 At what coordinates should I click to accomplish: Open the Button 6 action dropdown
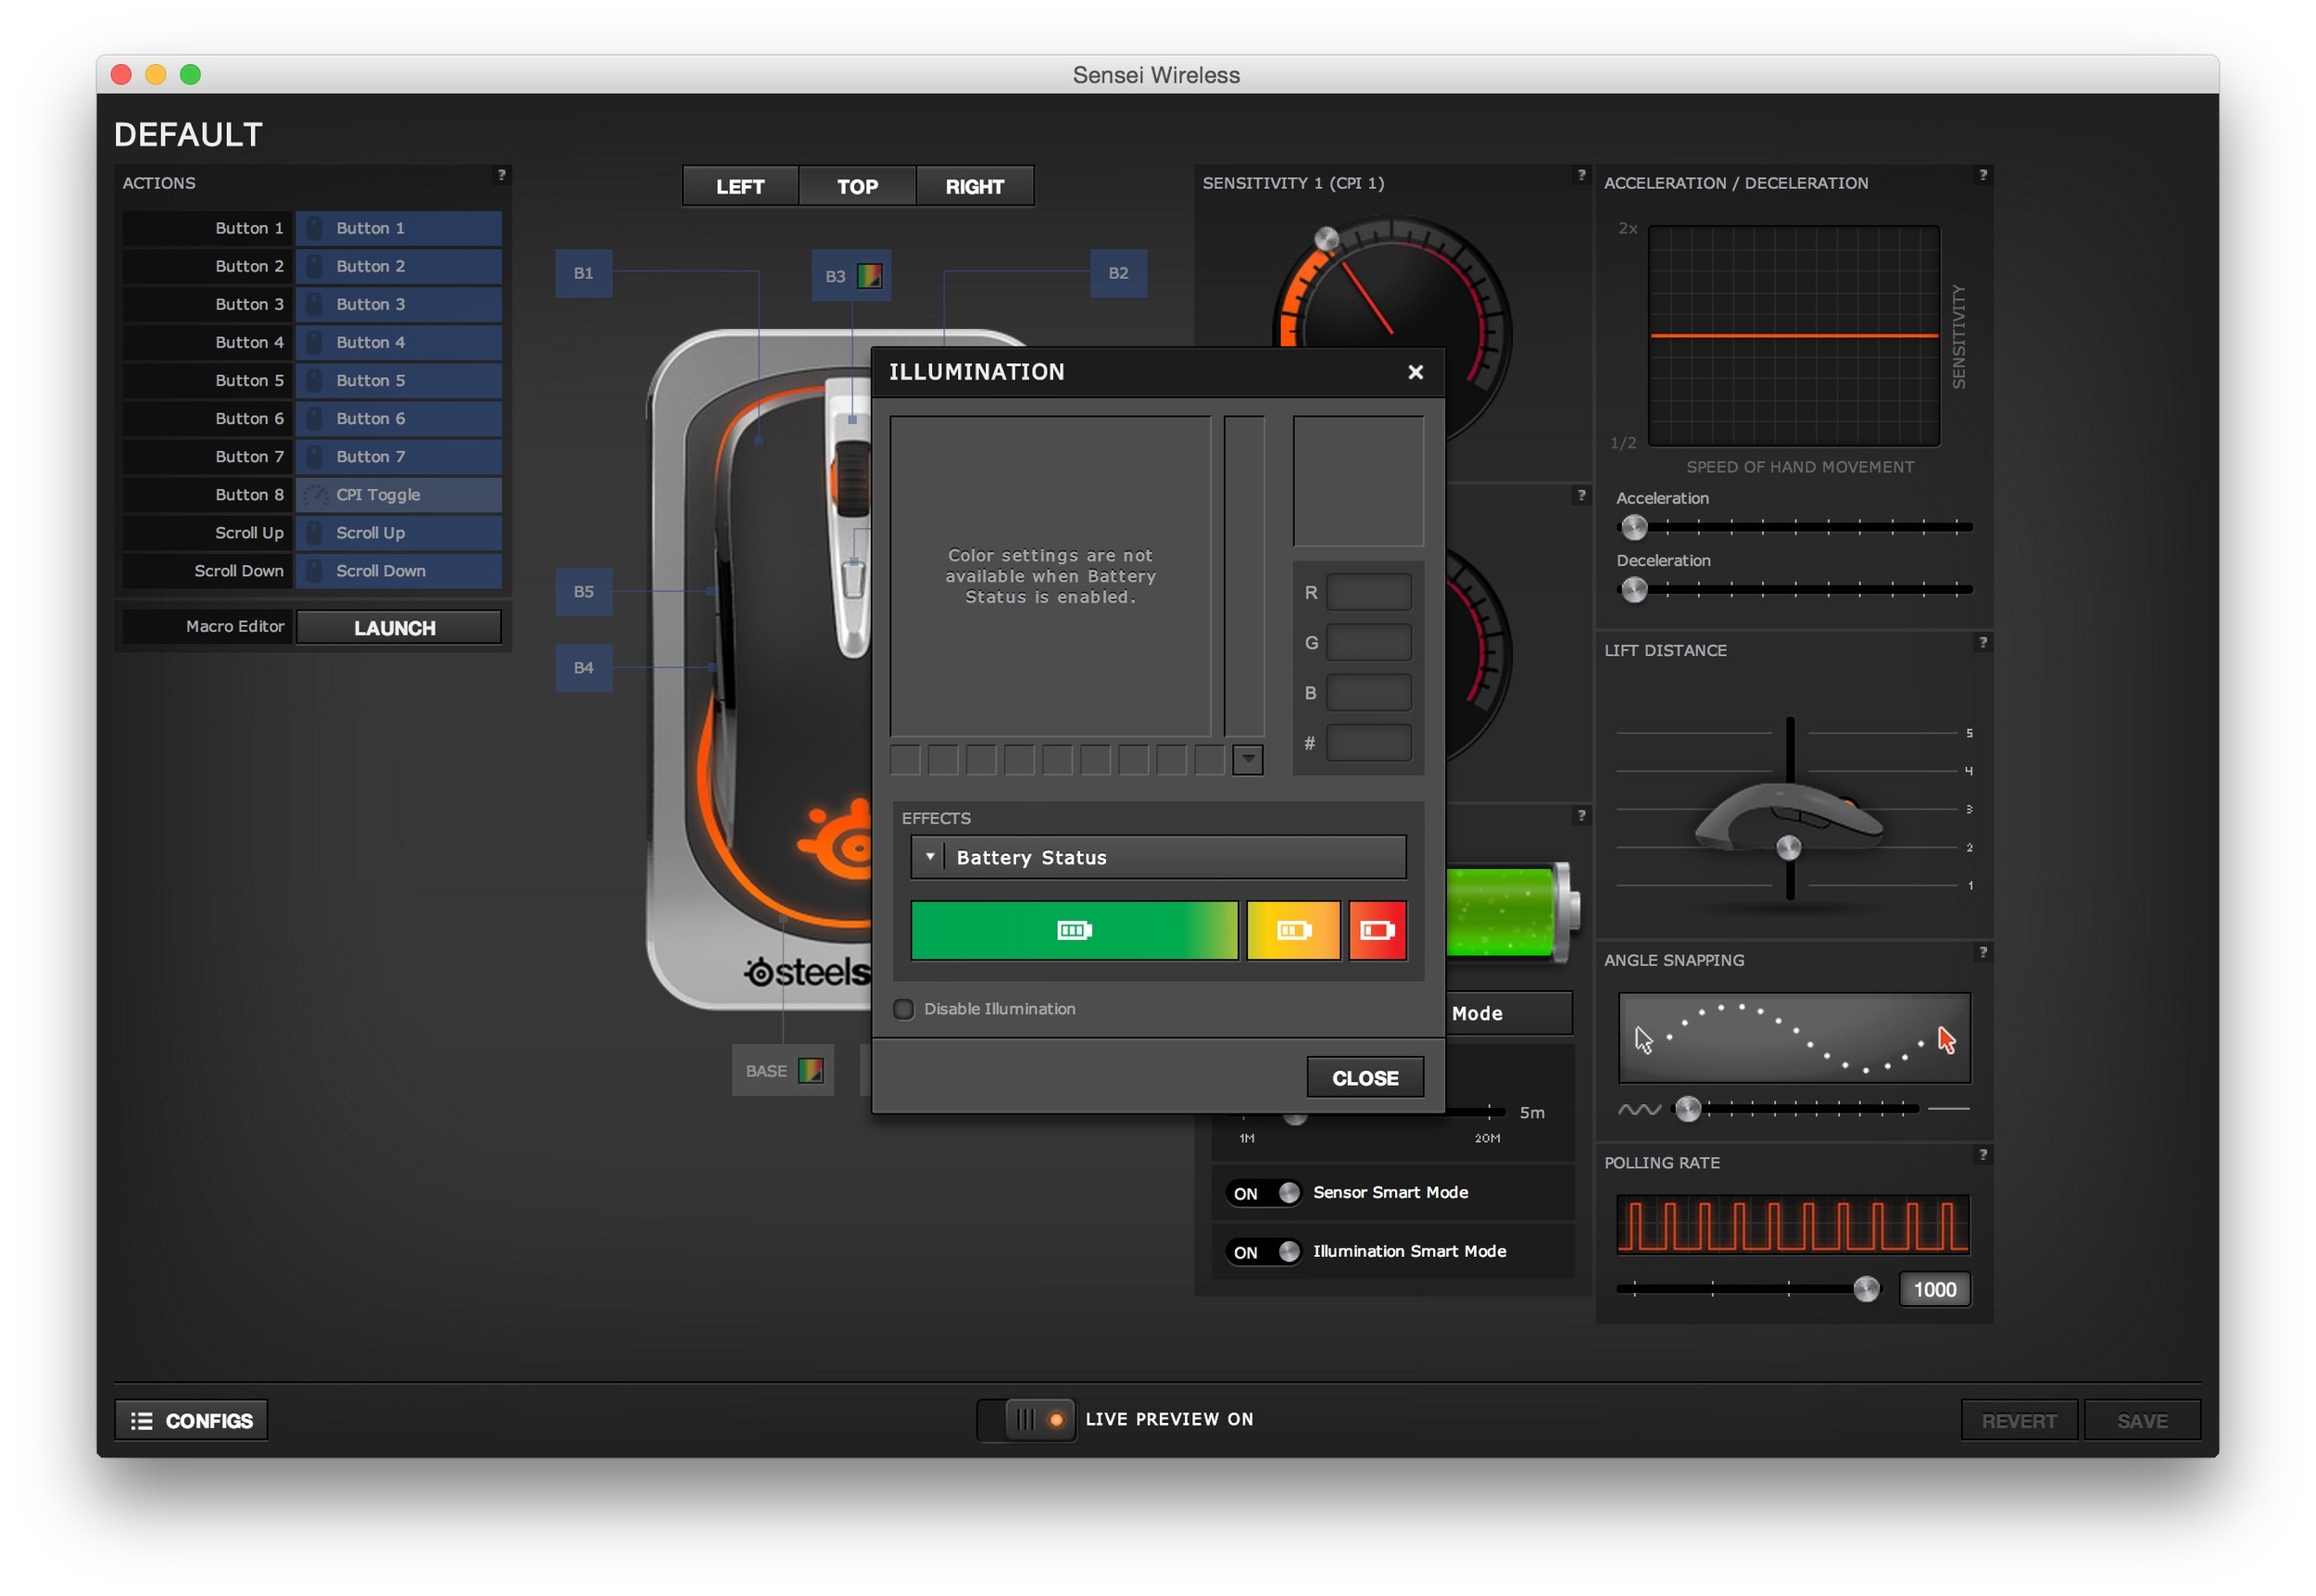pyautogui.click(x=398, y=418)
